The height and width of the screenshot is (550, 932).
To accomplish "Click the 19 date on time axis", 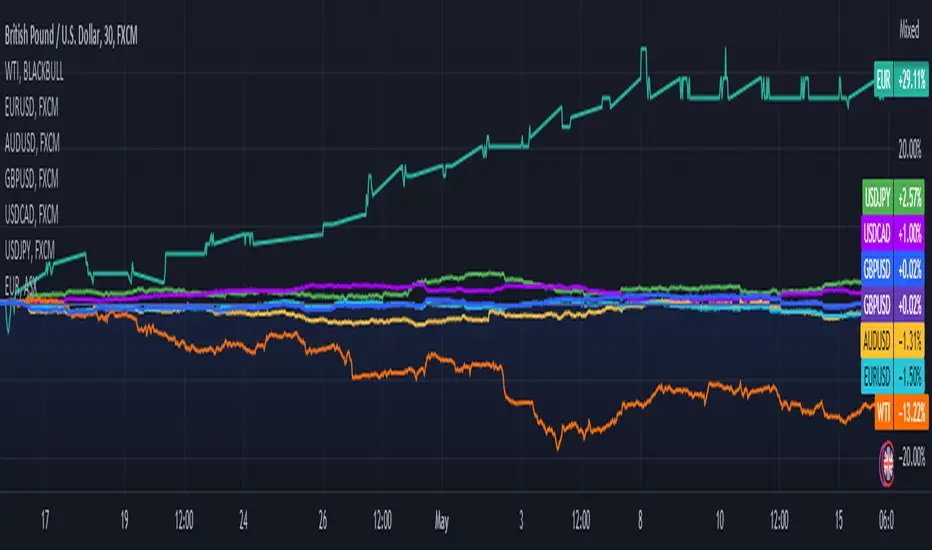I will [125, 520].
